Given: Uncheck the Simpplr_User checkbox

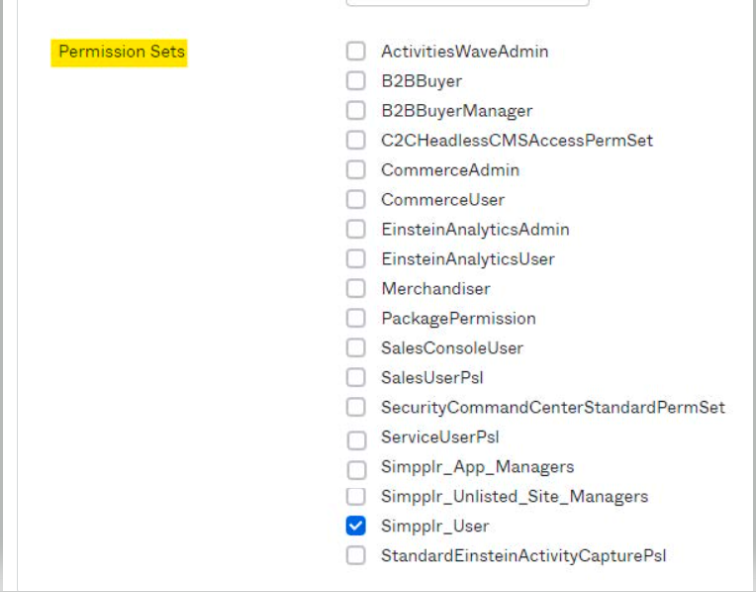Looking at the screenshot, I should (x=356, y=526).
